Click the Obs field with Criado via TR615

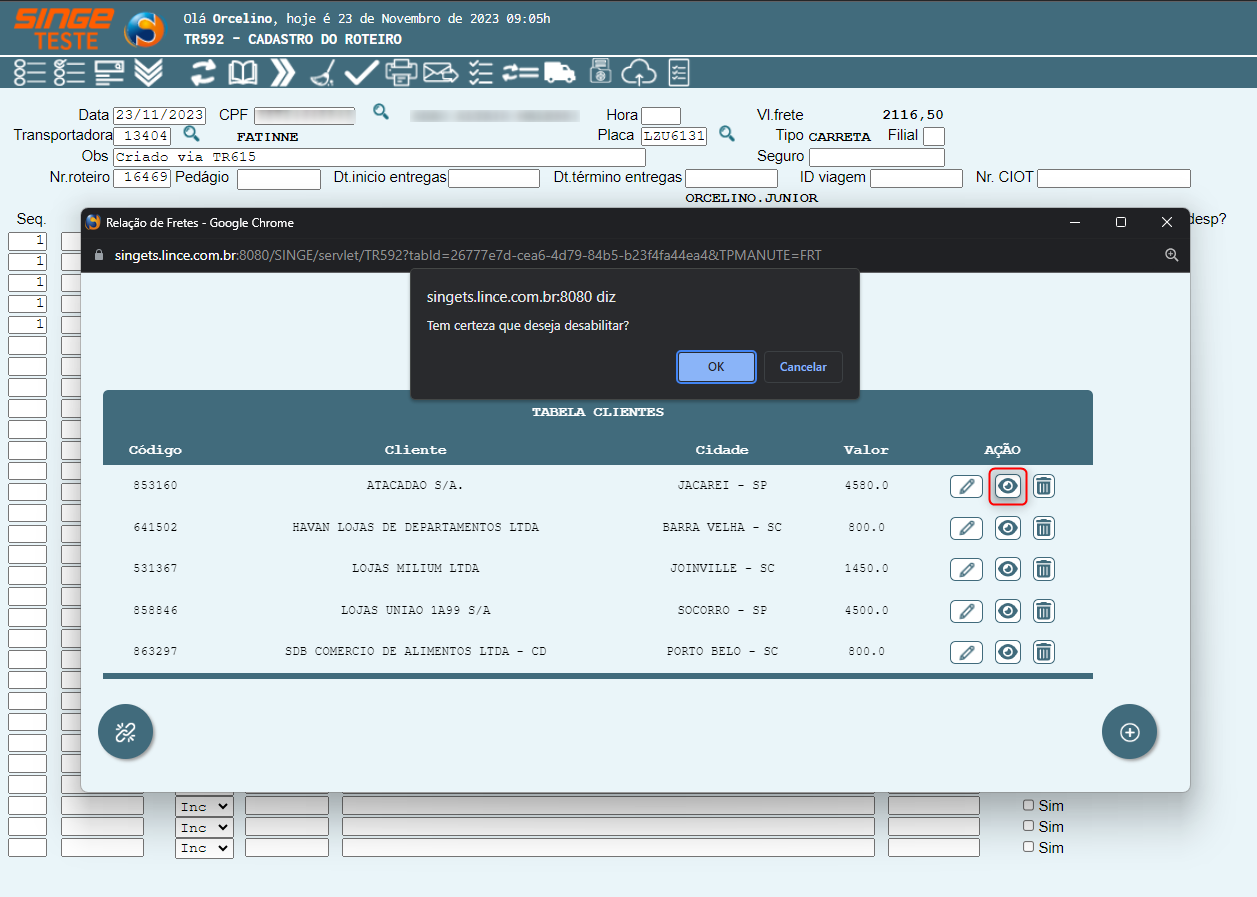tap(379, 157)
